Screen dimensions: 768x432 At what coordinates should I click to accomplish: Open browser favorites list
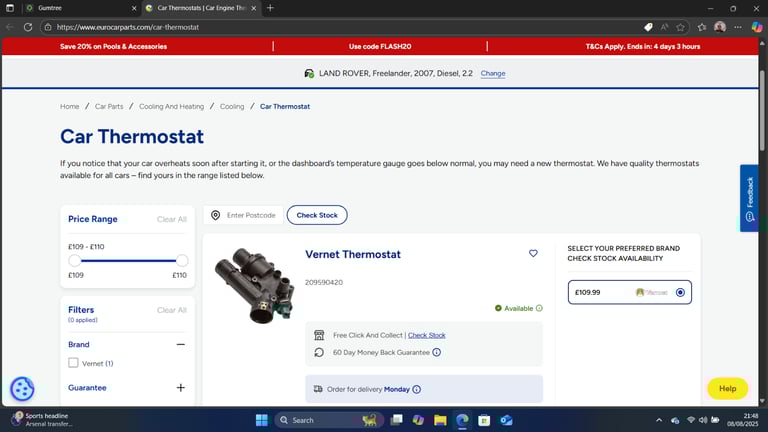[702, 27]
